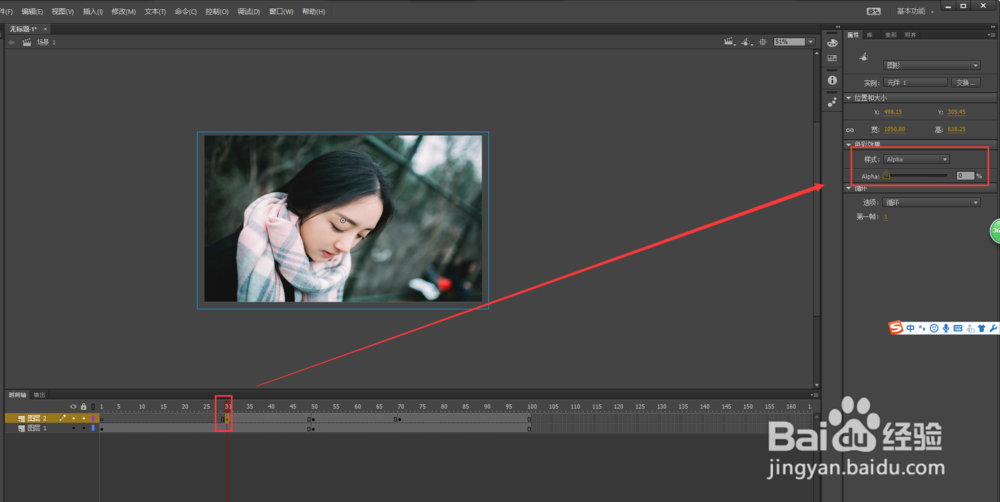Open the 图形 symbol type dropdown

tap(932, 65)
